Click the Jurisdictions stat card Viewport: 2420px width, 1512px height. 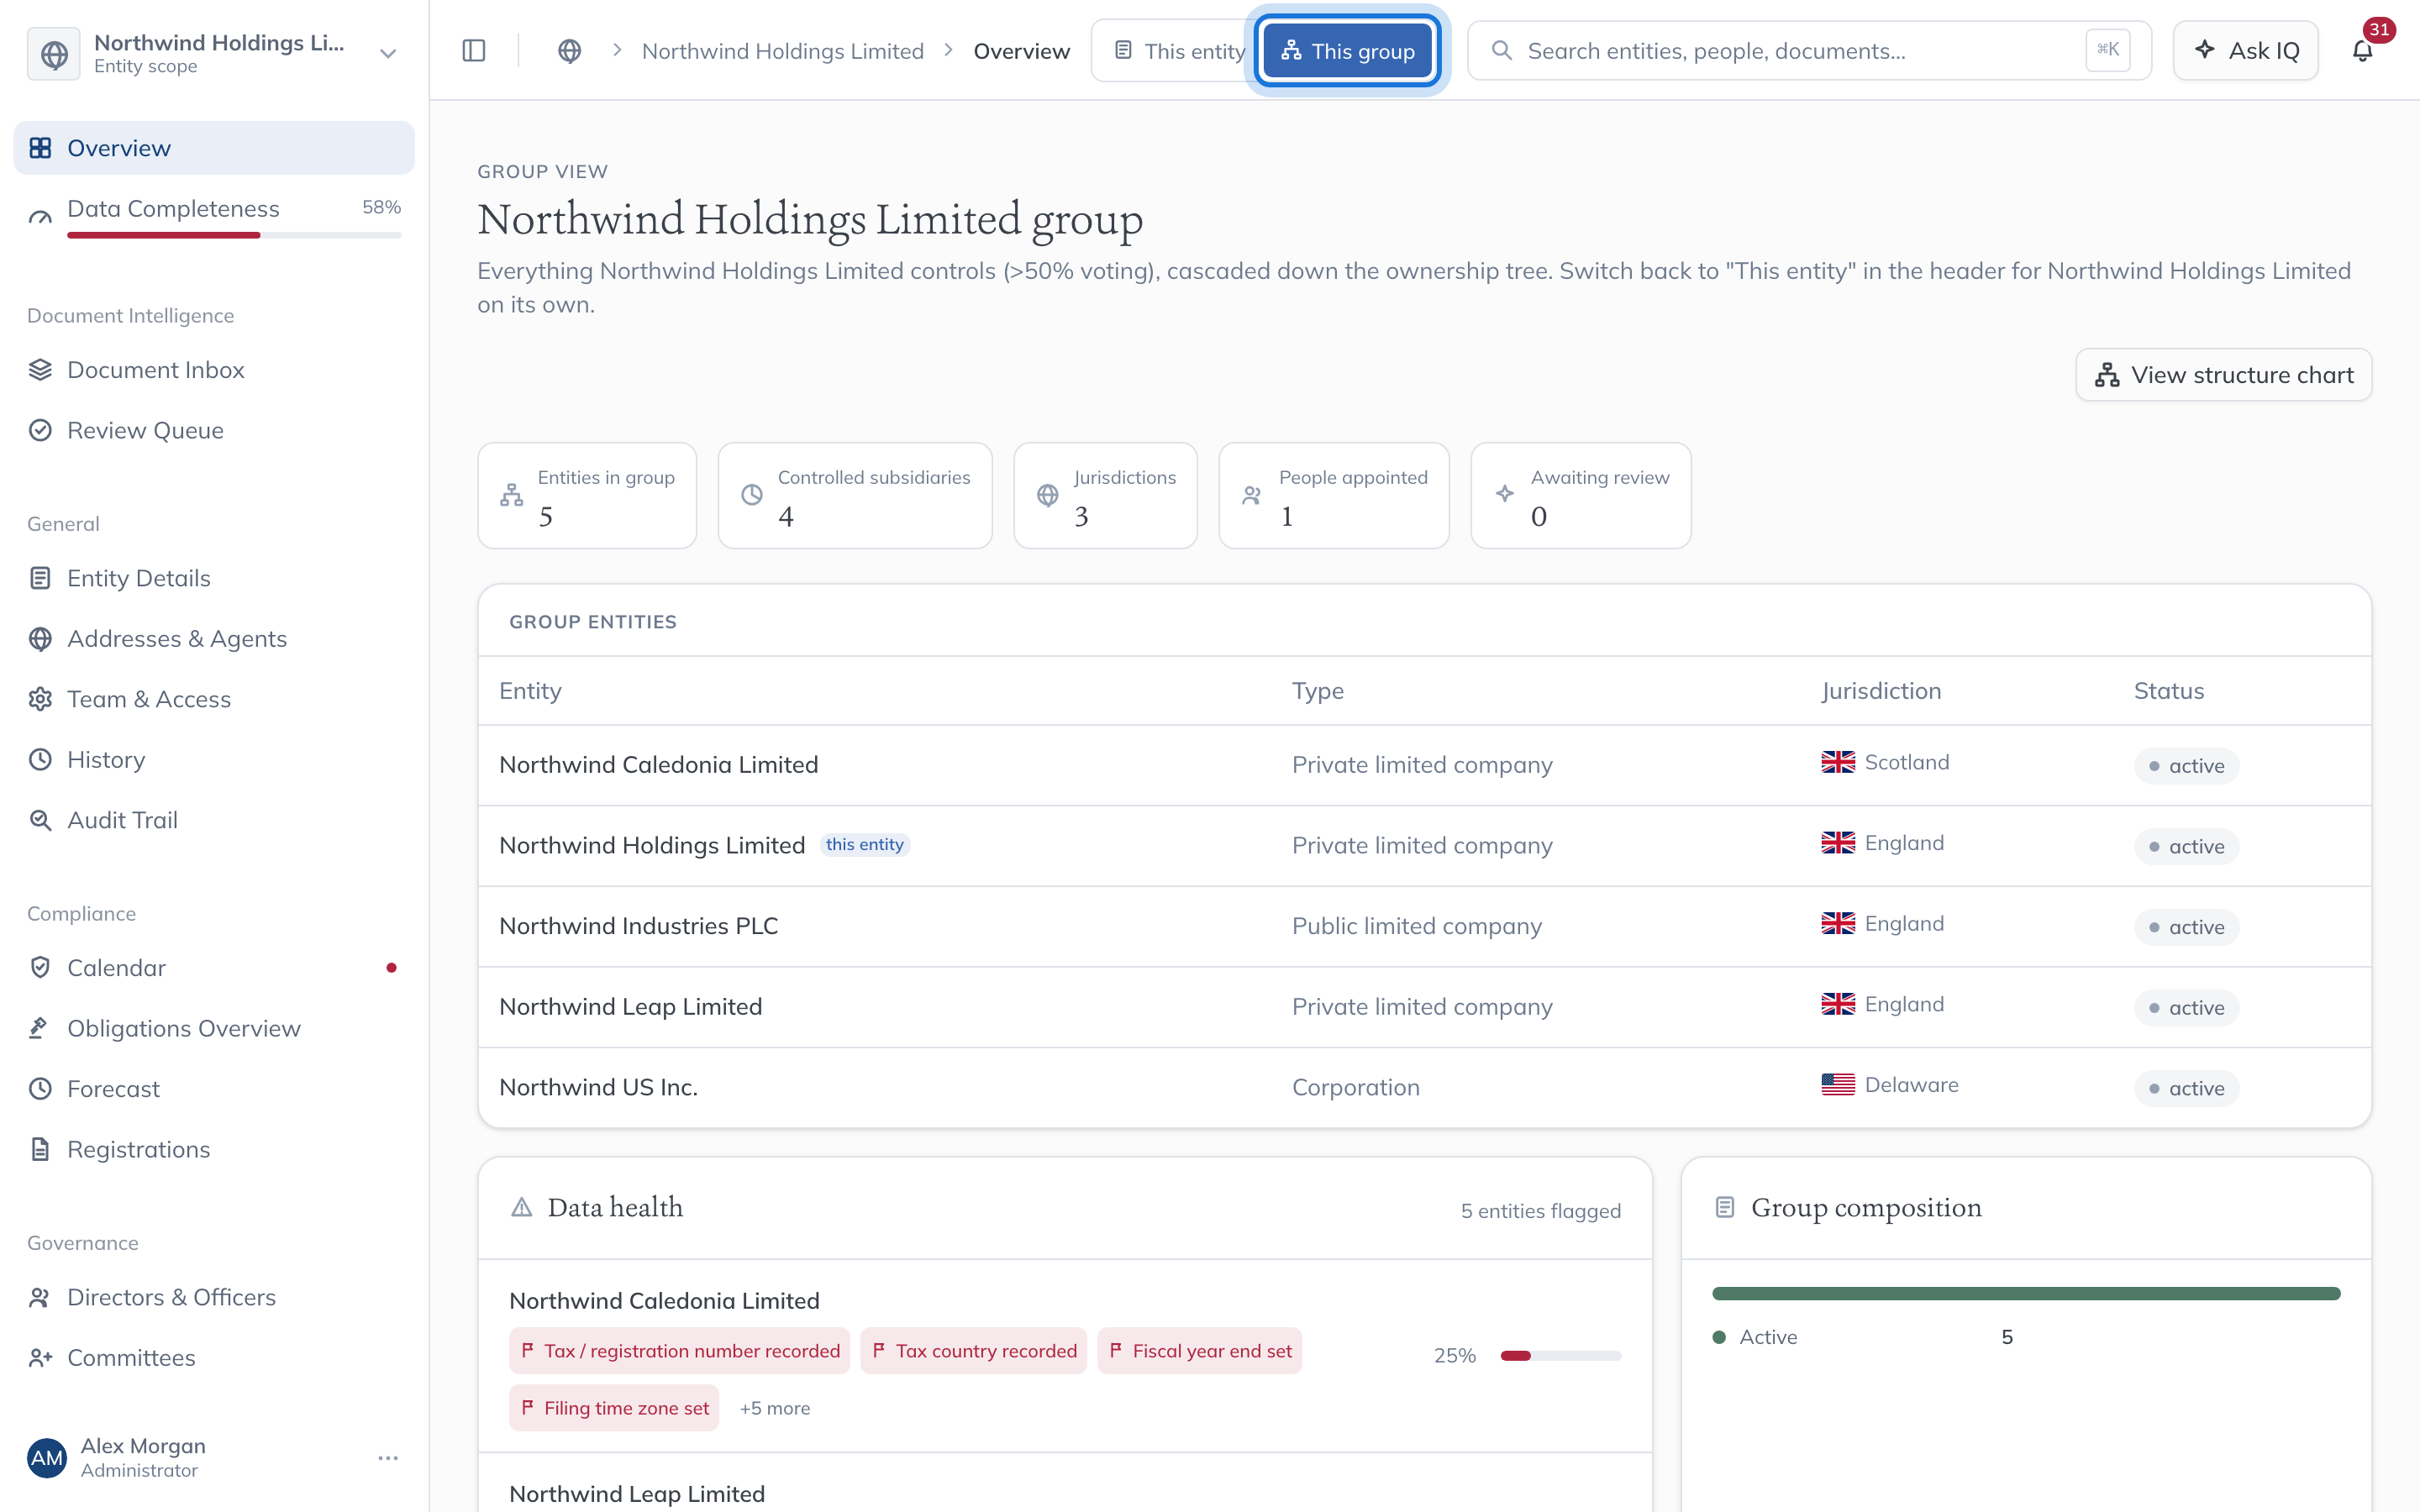1105,496
